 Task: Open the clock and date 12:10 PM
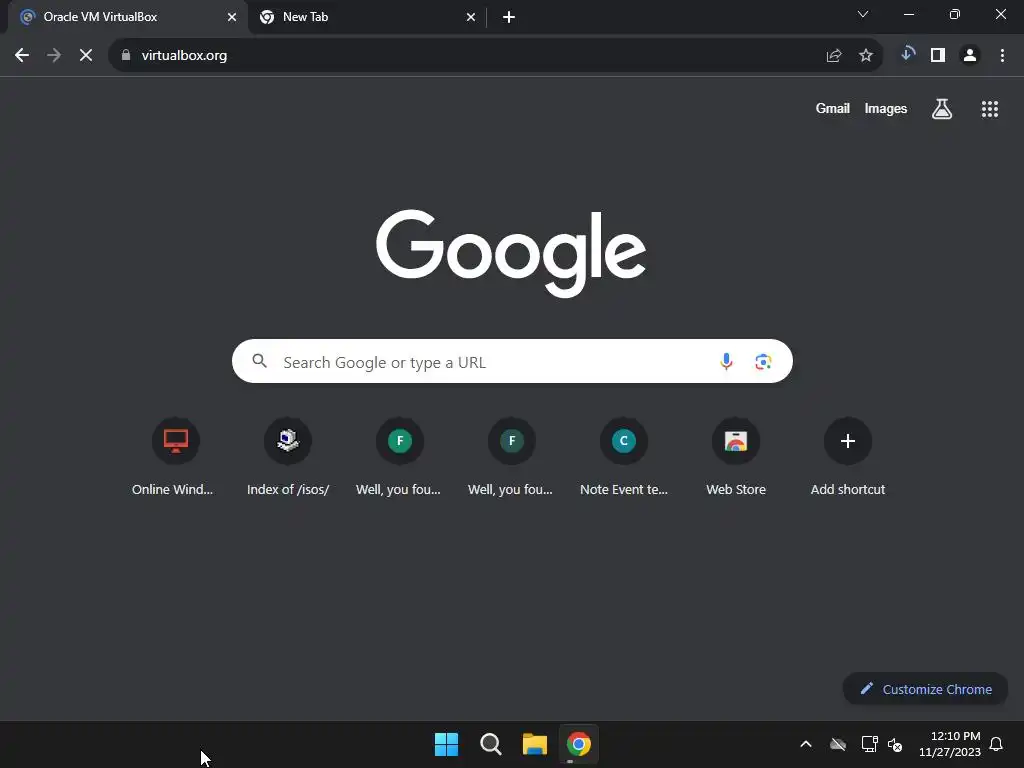pyautogui.click(x=949, y=744)
